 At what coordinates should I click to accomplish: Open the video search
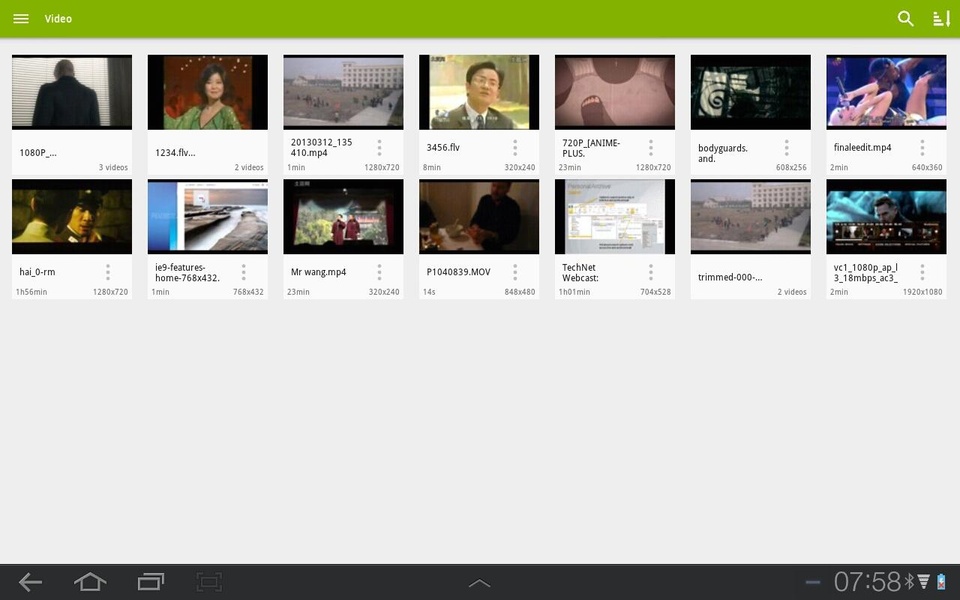906,18
